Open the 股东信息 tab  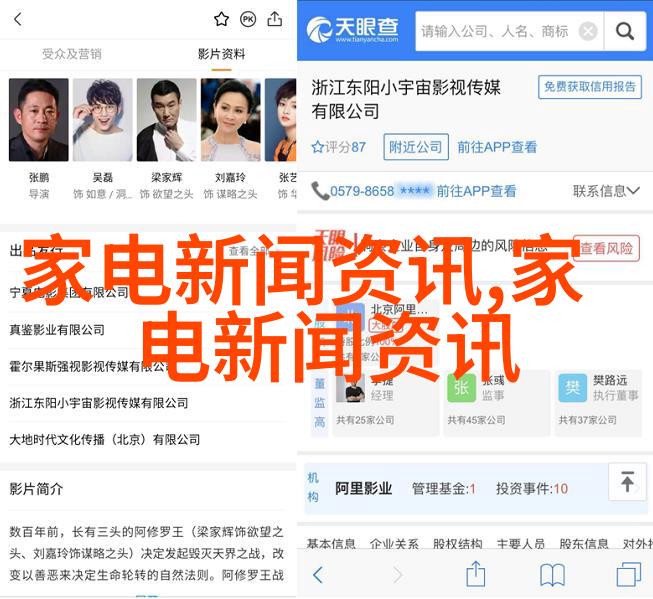[x=584, y=543]
